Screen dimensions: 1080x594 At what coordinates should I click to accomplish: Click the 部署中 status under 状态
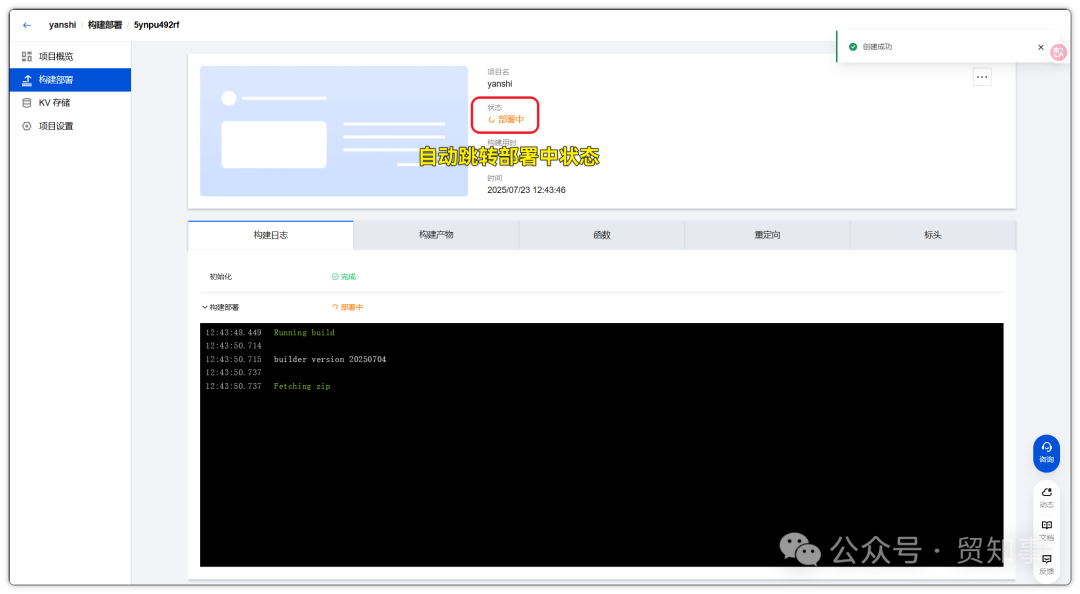tap(511, 120)
